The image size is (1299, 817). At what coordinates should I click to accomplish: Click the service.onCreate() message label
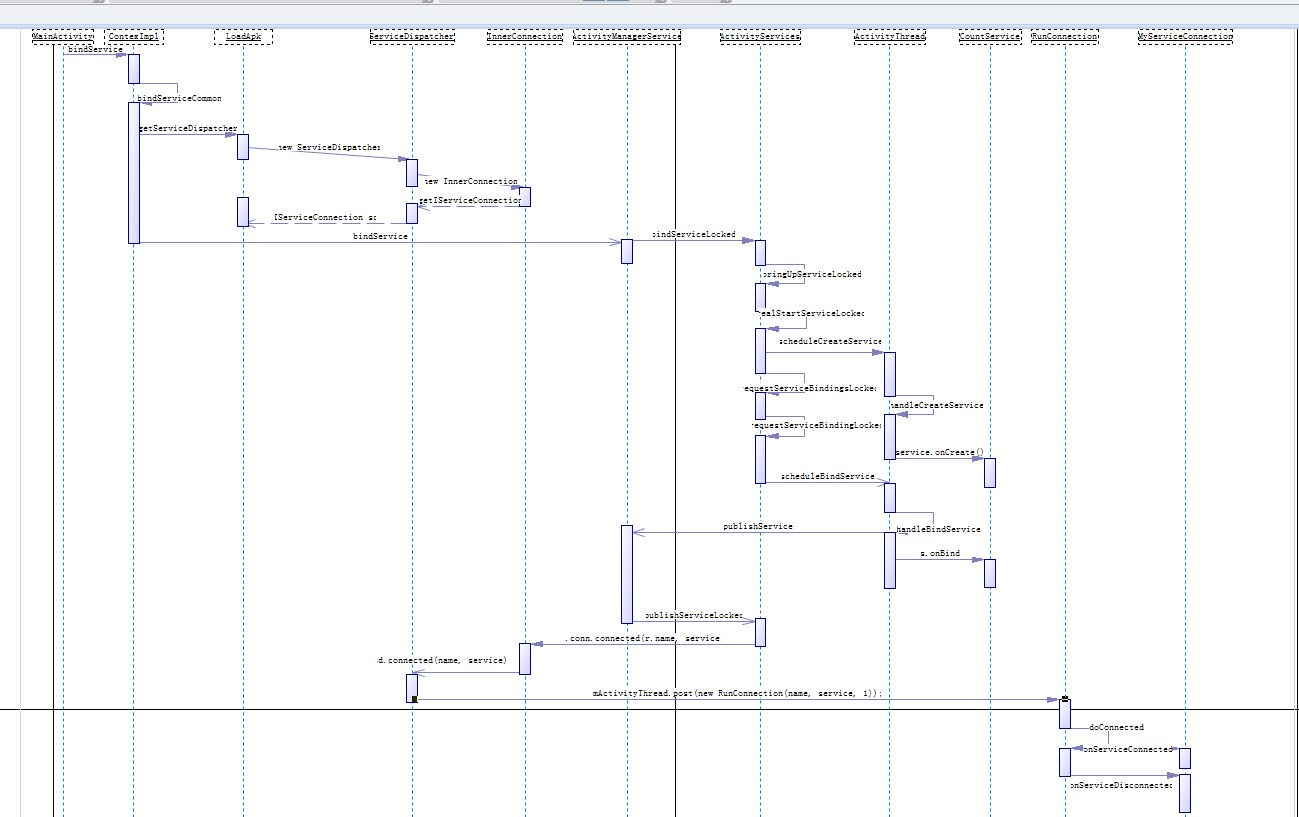(940, 452)
